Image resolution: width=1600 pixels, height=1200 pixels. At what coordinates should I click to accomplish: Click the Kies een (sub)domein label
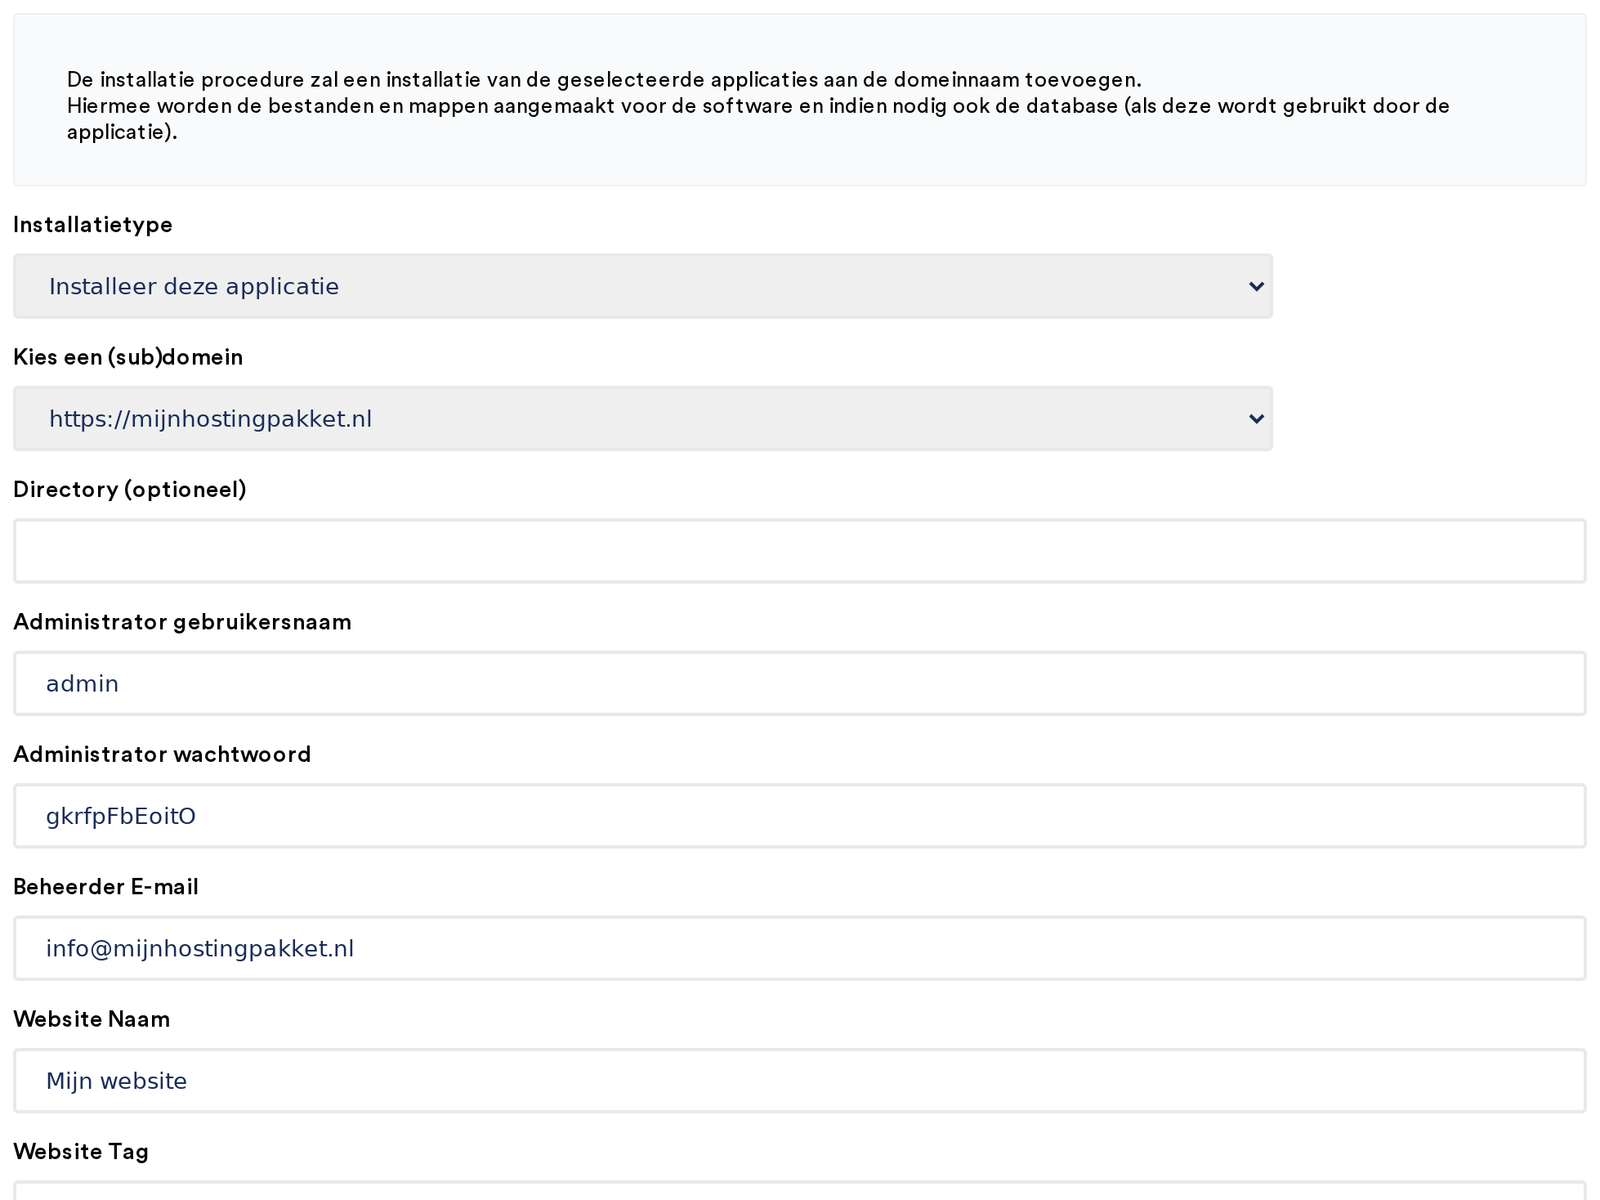pyautogui.click(x=128, y=357)
